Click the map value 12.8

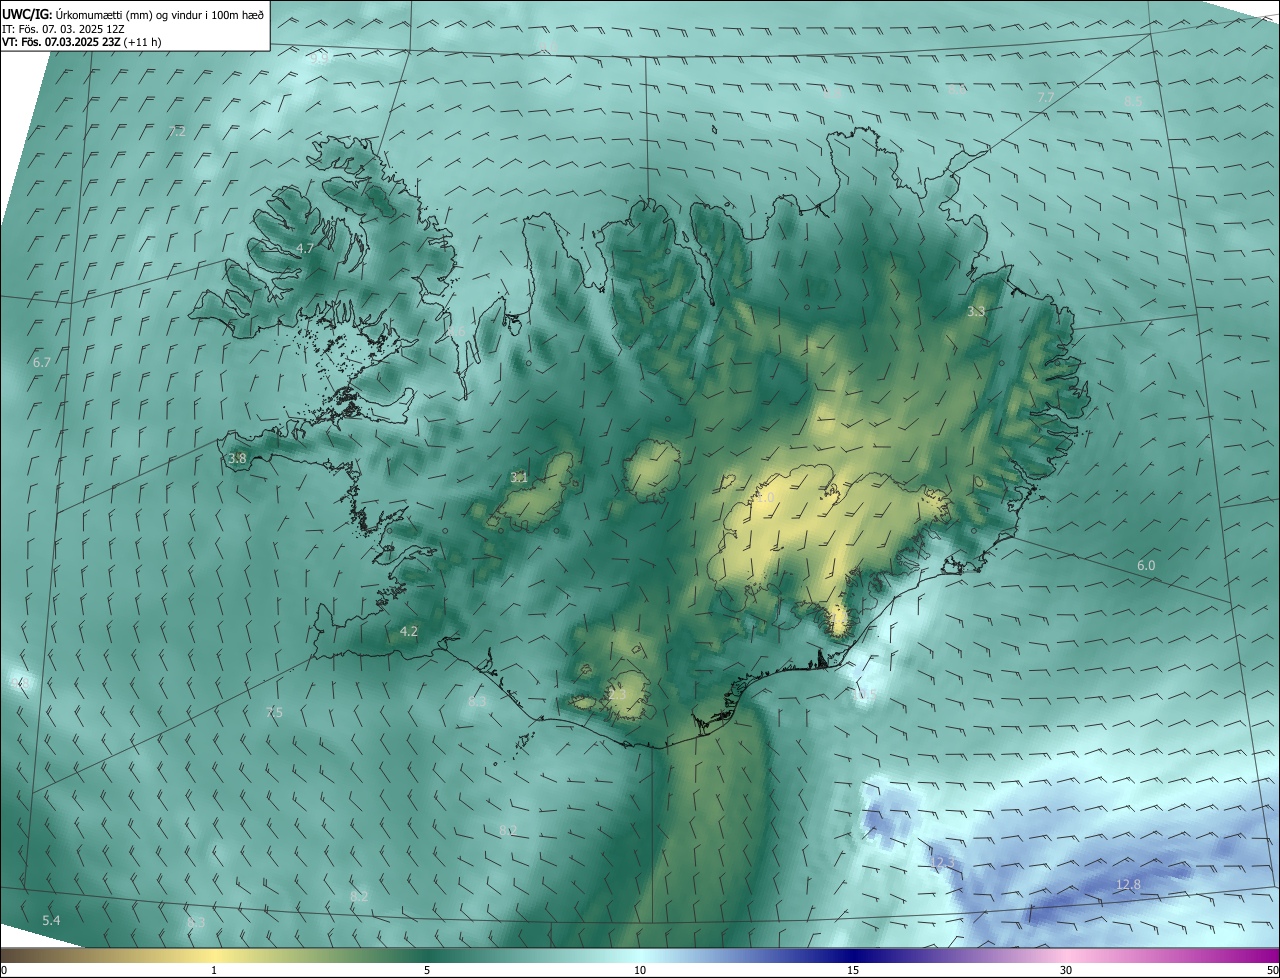click(x=1128, y=884)
